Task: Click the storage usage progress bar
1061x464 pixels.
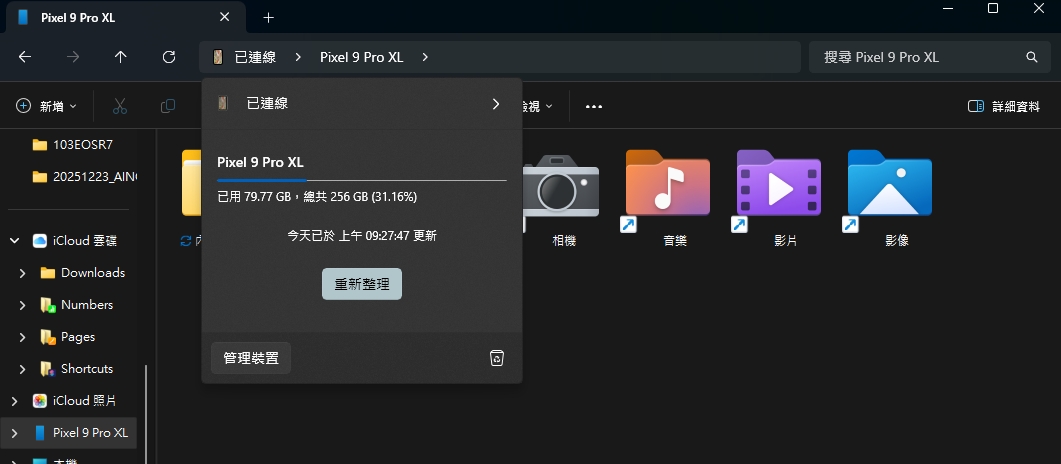Action: (361, 181)
